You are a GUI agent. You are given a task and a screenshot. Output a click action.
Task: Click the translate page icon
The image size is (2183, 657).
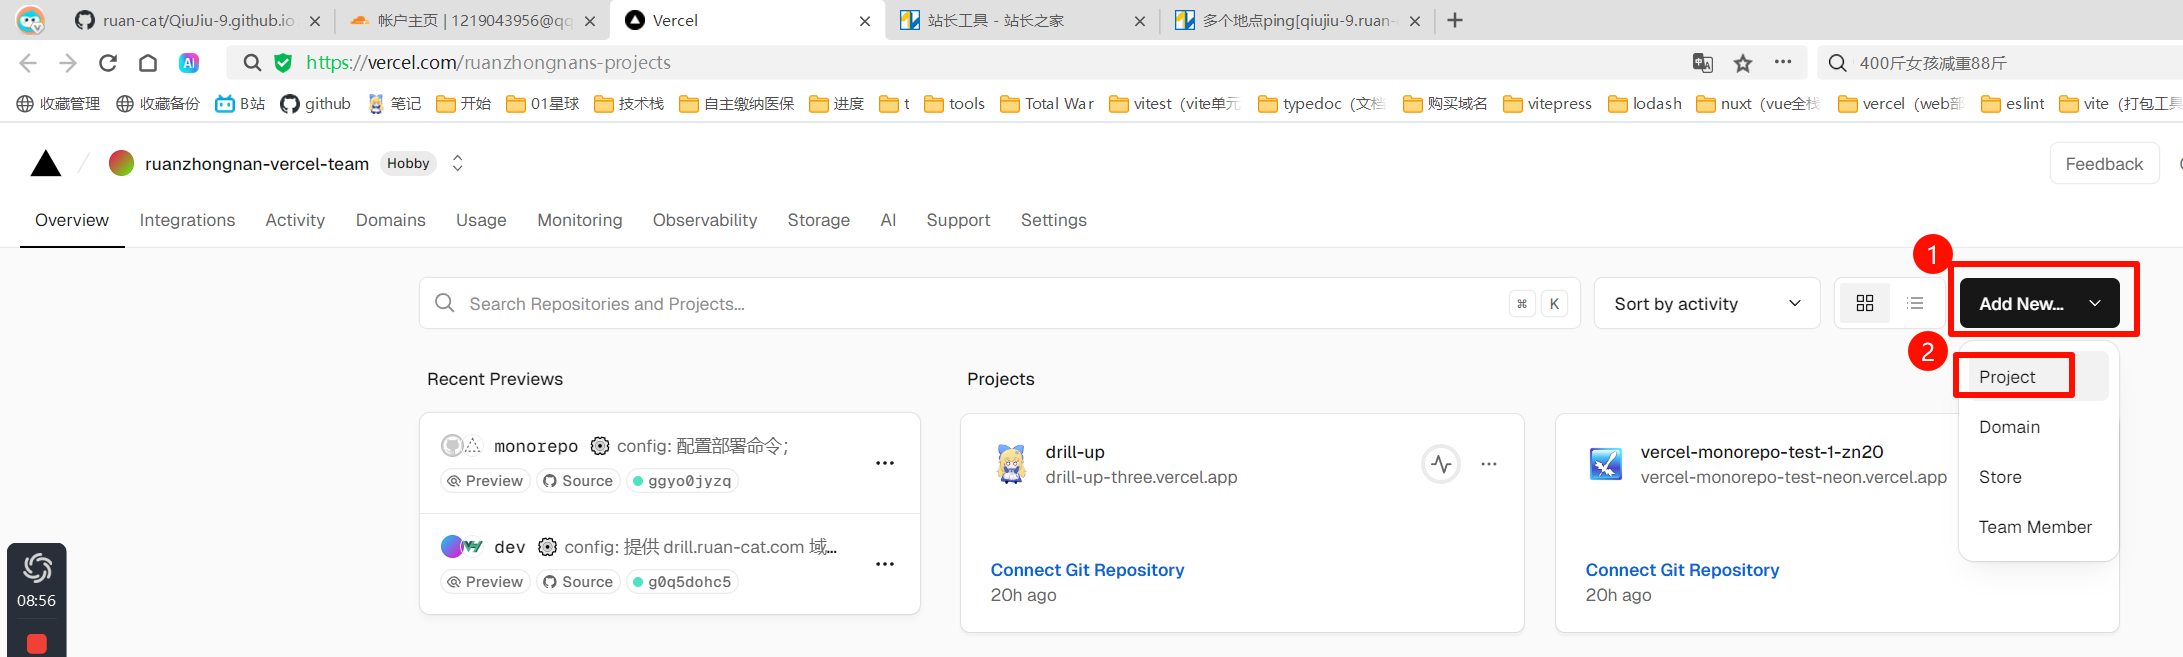(x=1702, y=63)
